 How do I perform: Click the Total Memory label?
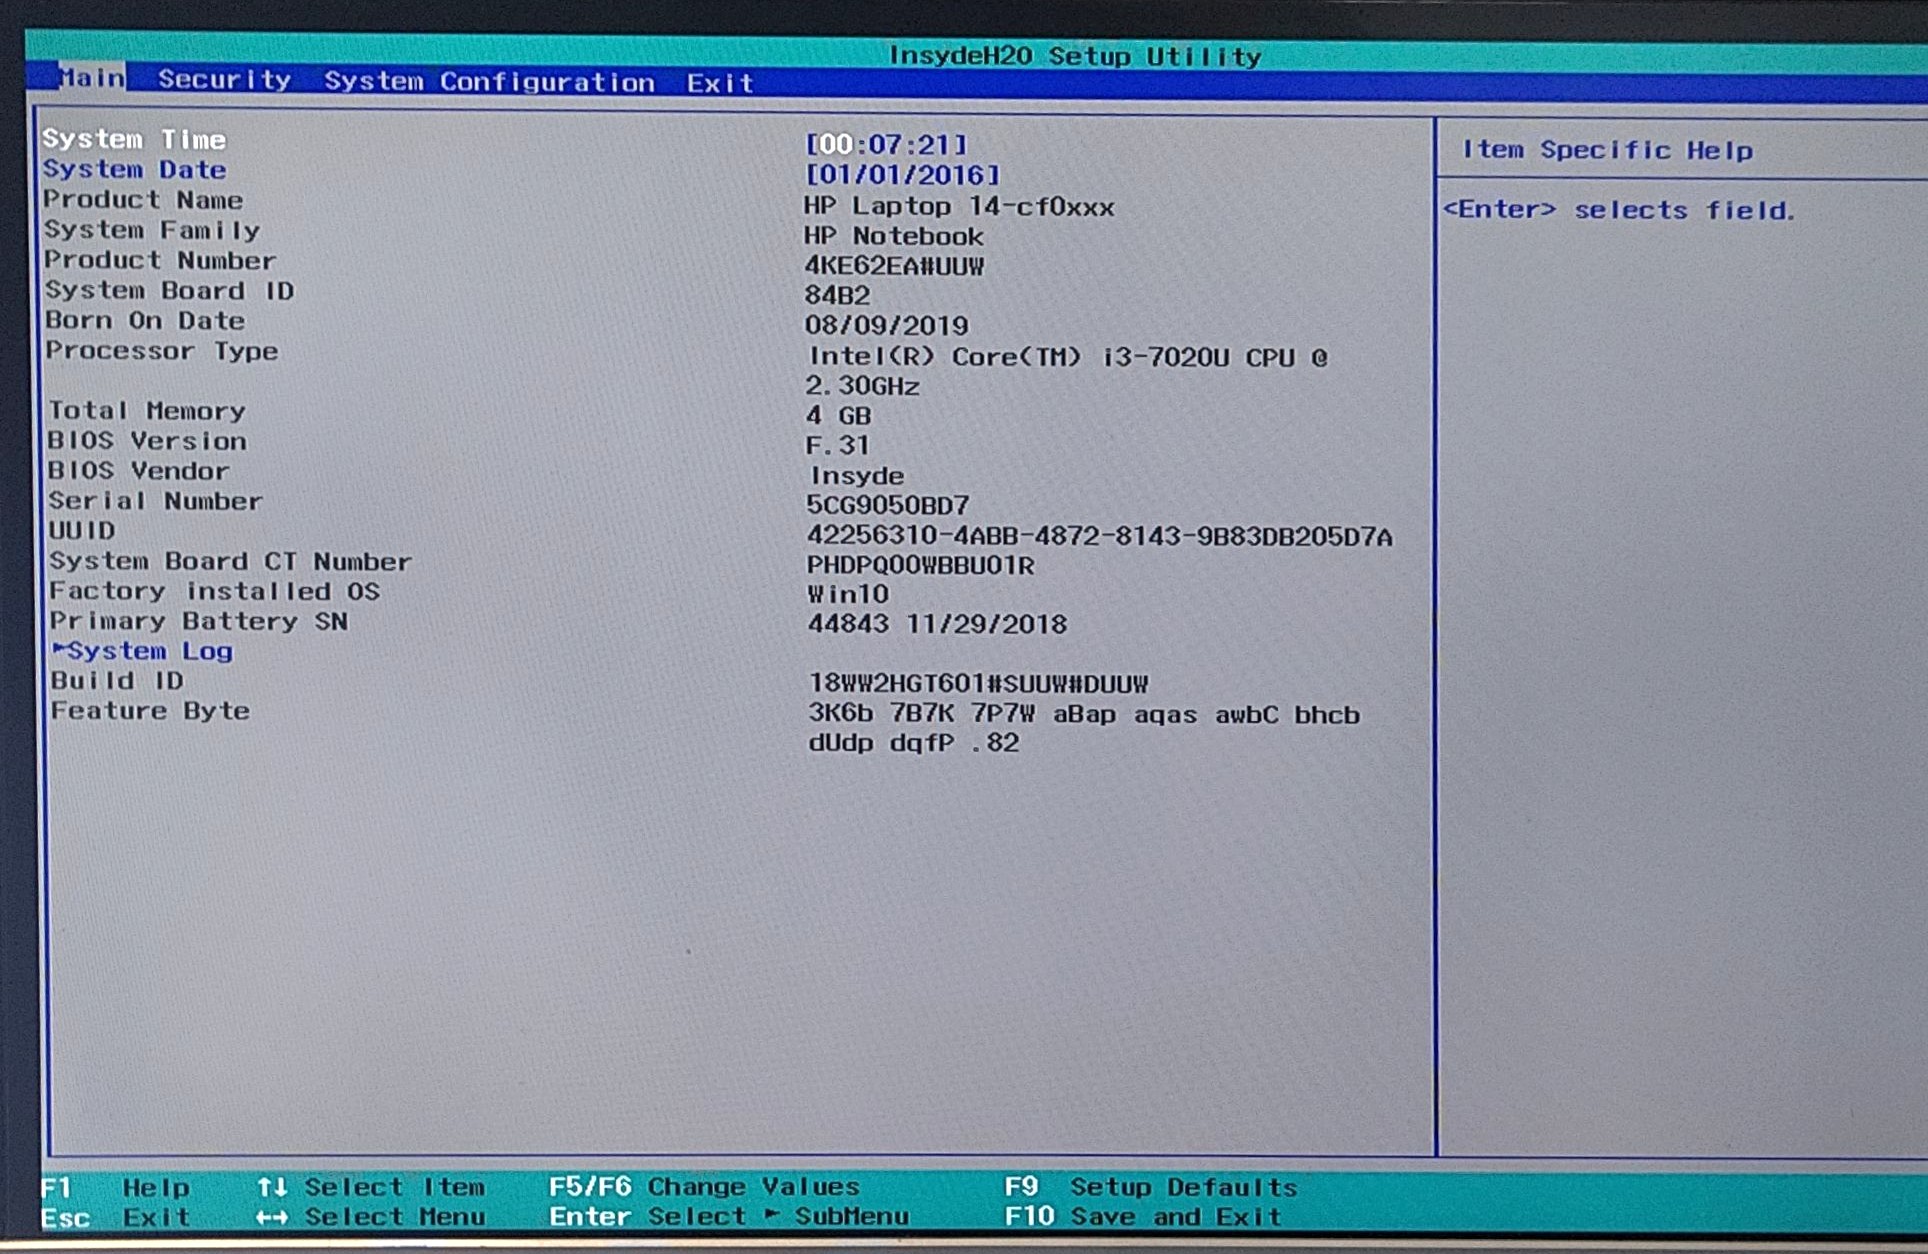click(x=147, y=411)
